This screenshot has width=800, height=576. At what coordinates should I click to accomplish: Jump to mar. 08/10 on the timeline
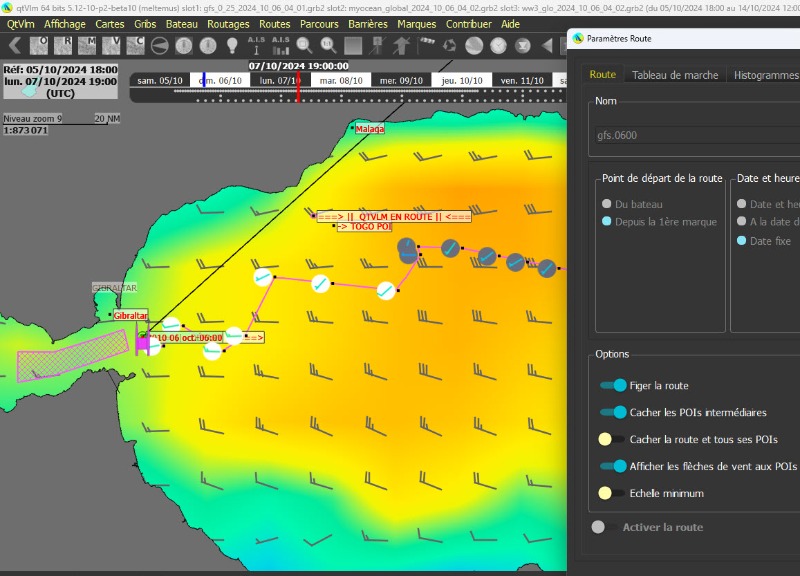(x=341, y=81)
